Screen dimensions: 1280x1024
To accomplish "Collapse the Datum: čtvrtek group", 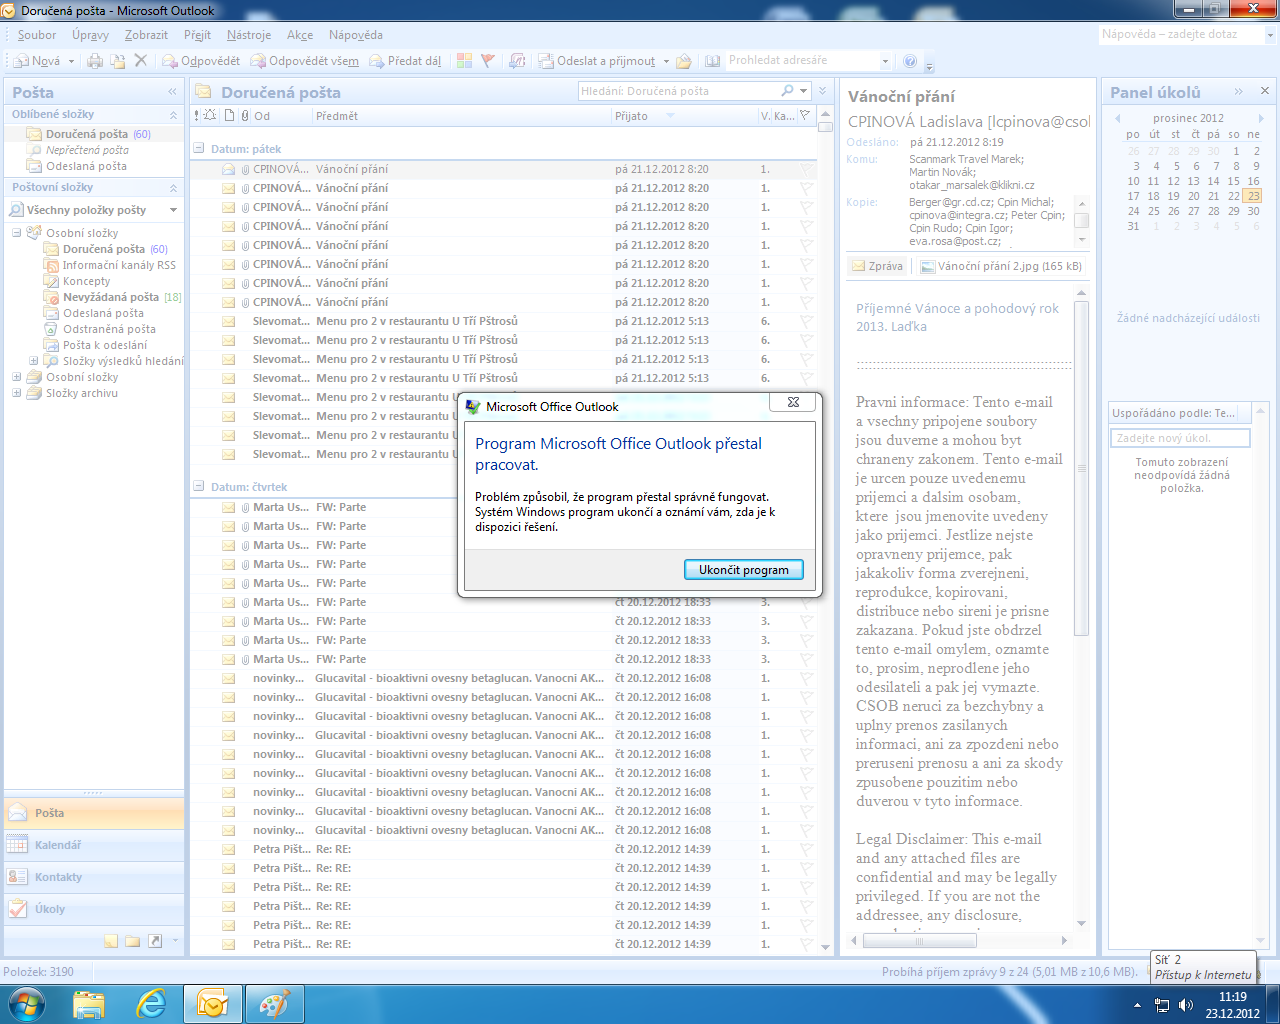I will [x=198, y=487].
